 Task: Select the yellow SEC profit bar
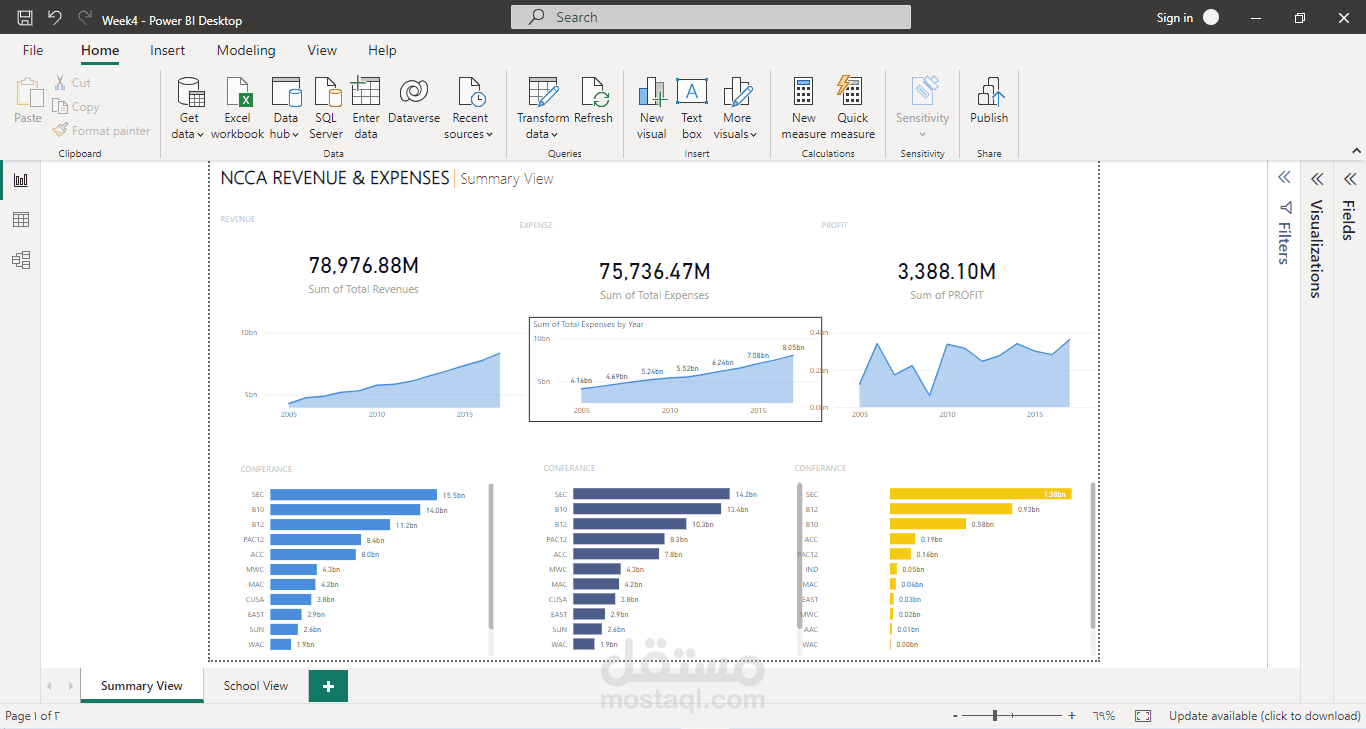[980, 494]
